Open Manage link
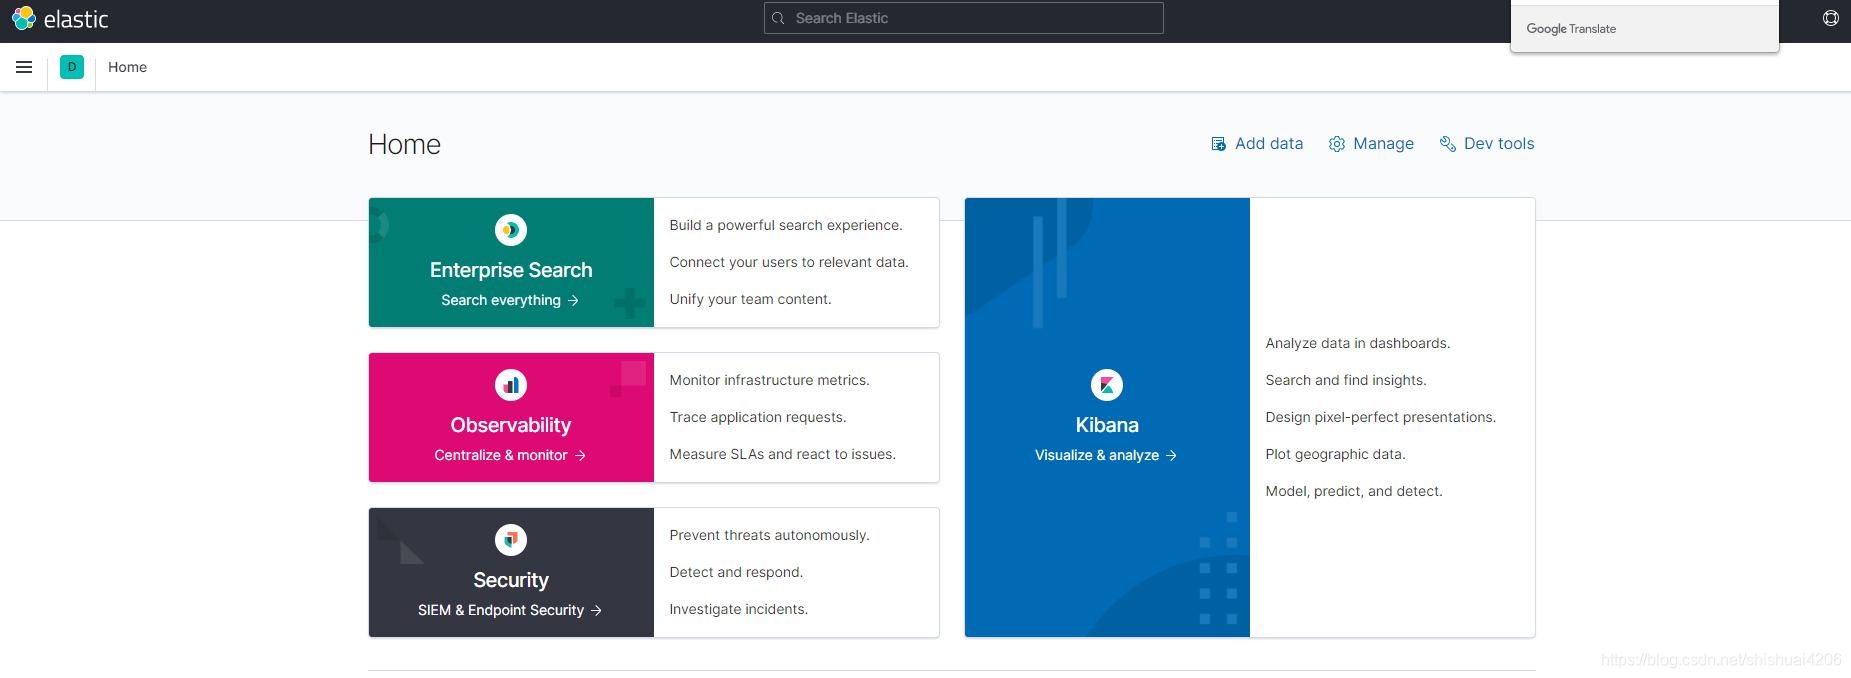The width and height of the screenshot is (1851, 678). [x=1371, y=143]
